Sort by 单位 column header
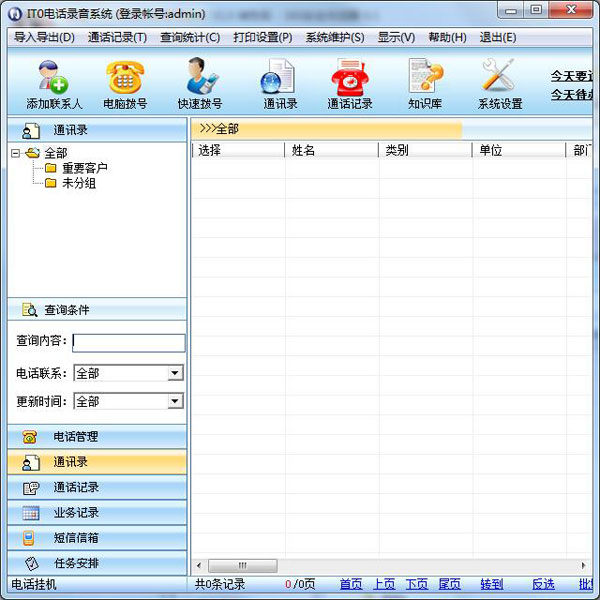Image resolution: width=600 pixels, height=600 pixels. (x=519, y=150)
